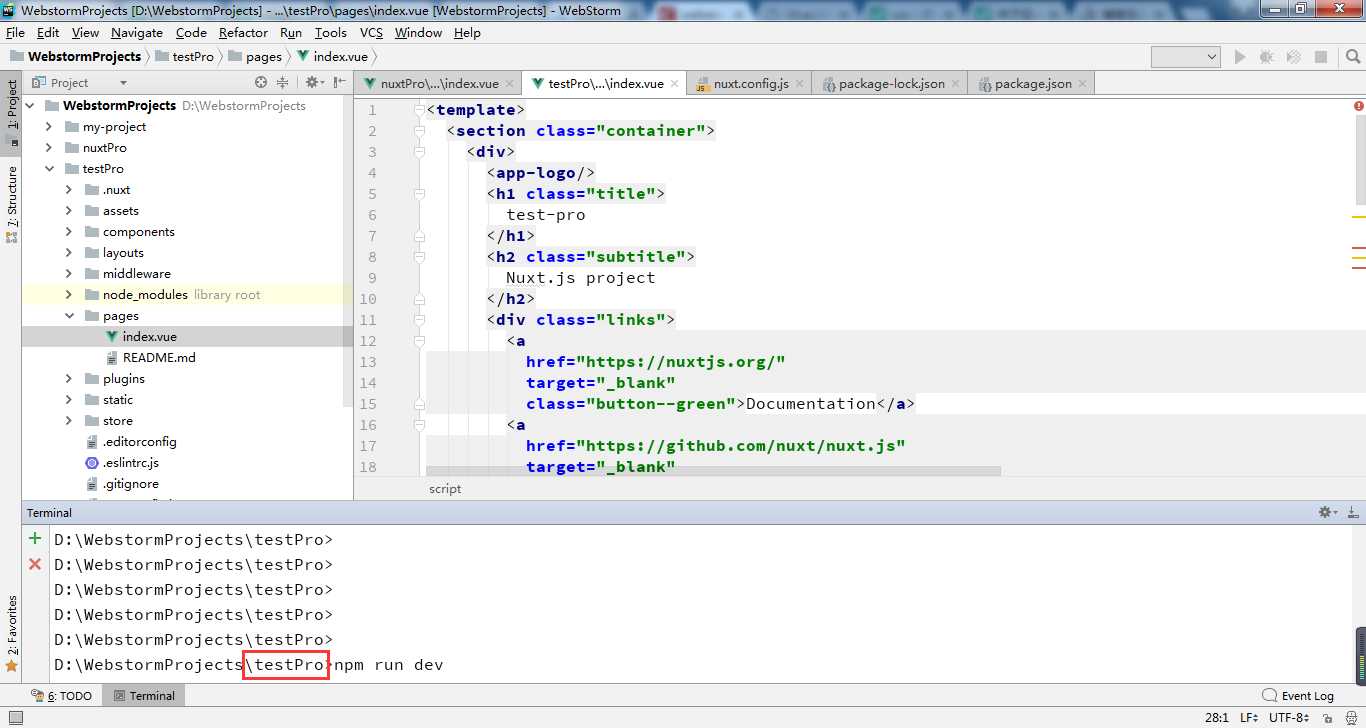Open Terminal panel gear settings

[1328, 512]
